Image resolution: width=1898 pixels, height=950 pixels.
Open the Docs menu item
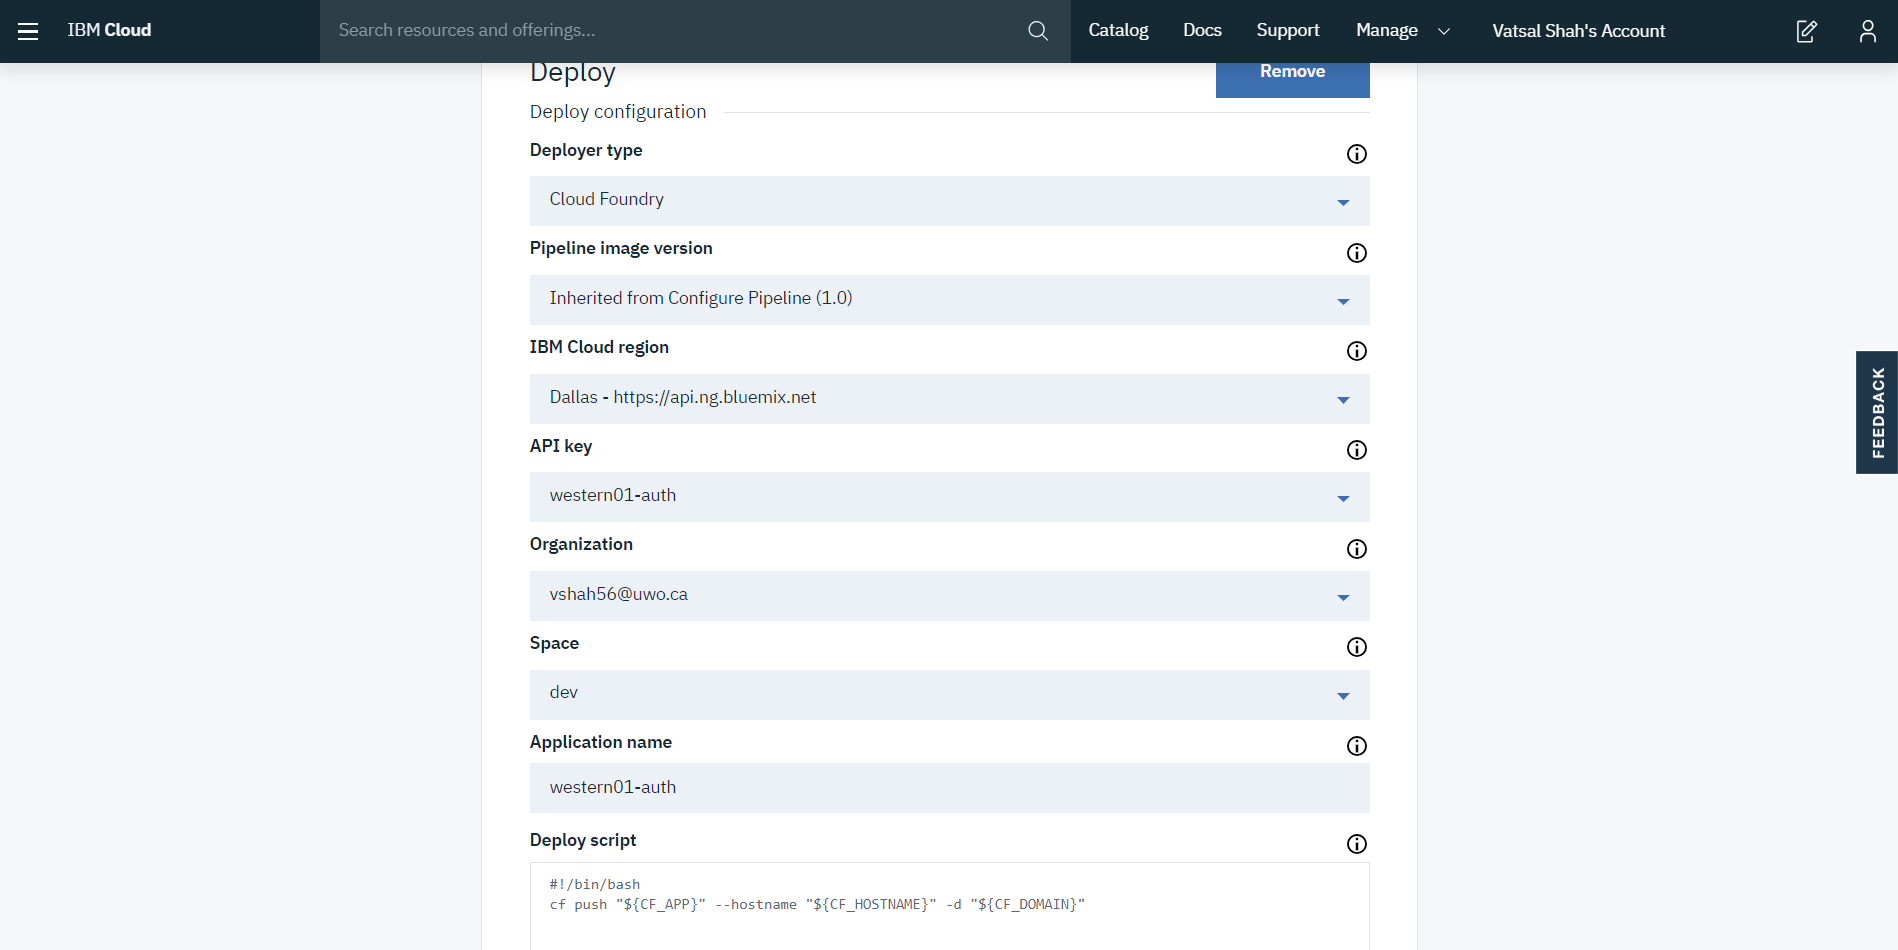(1202, 31)
